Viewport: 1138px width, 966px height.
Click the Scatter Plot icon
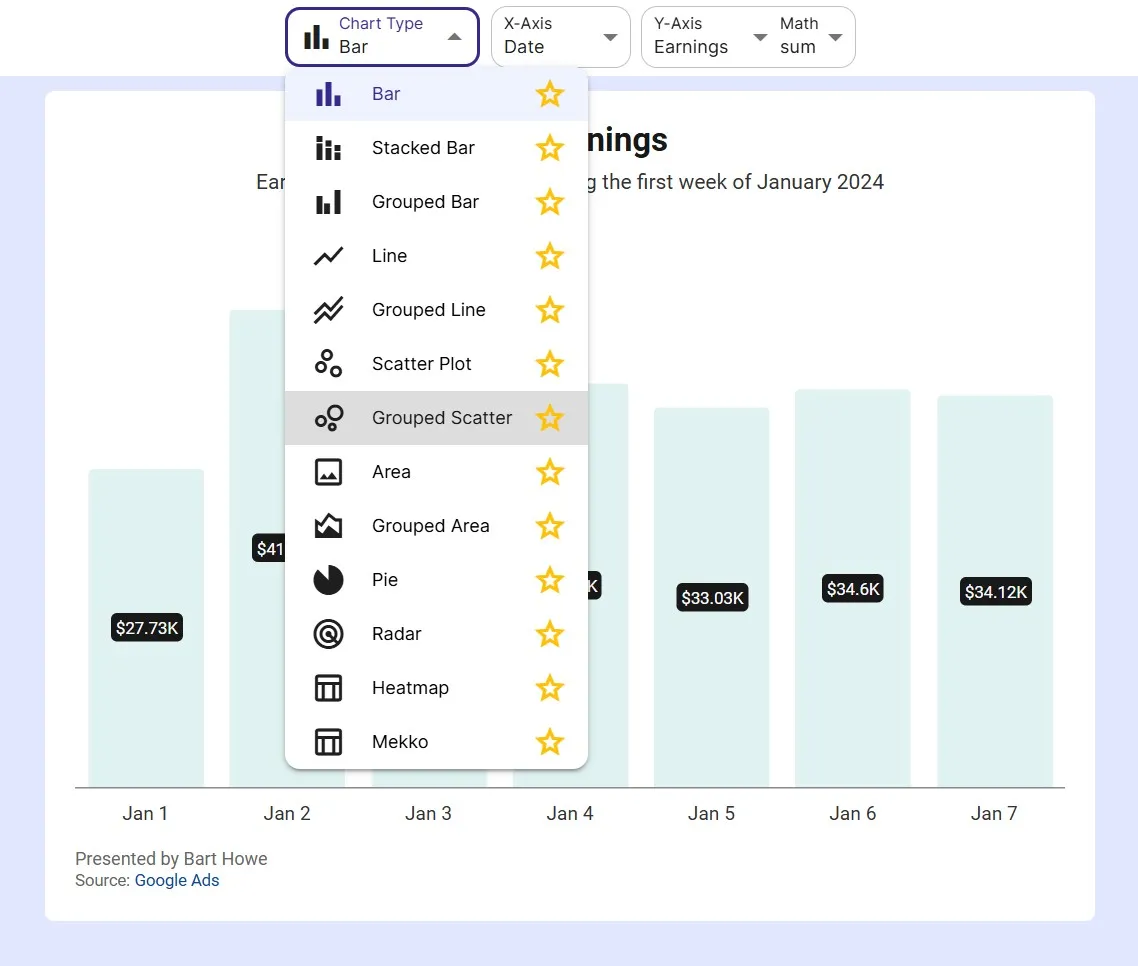point(328,364)
